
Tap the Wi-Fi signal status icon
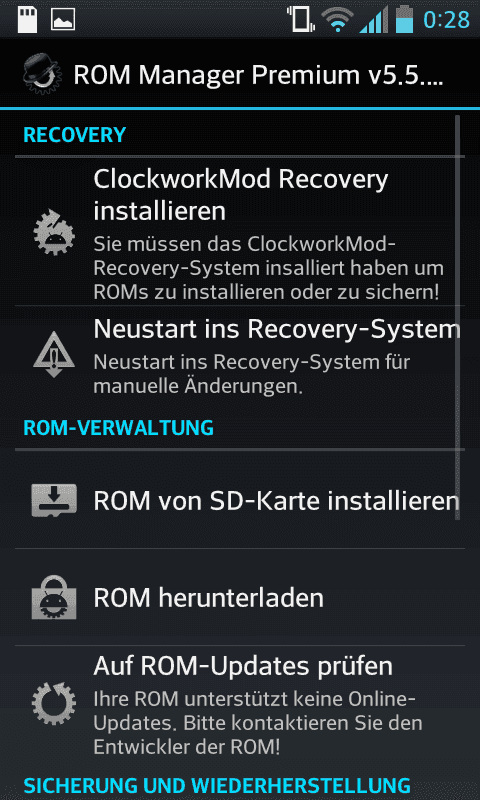[x=337, y=20]
